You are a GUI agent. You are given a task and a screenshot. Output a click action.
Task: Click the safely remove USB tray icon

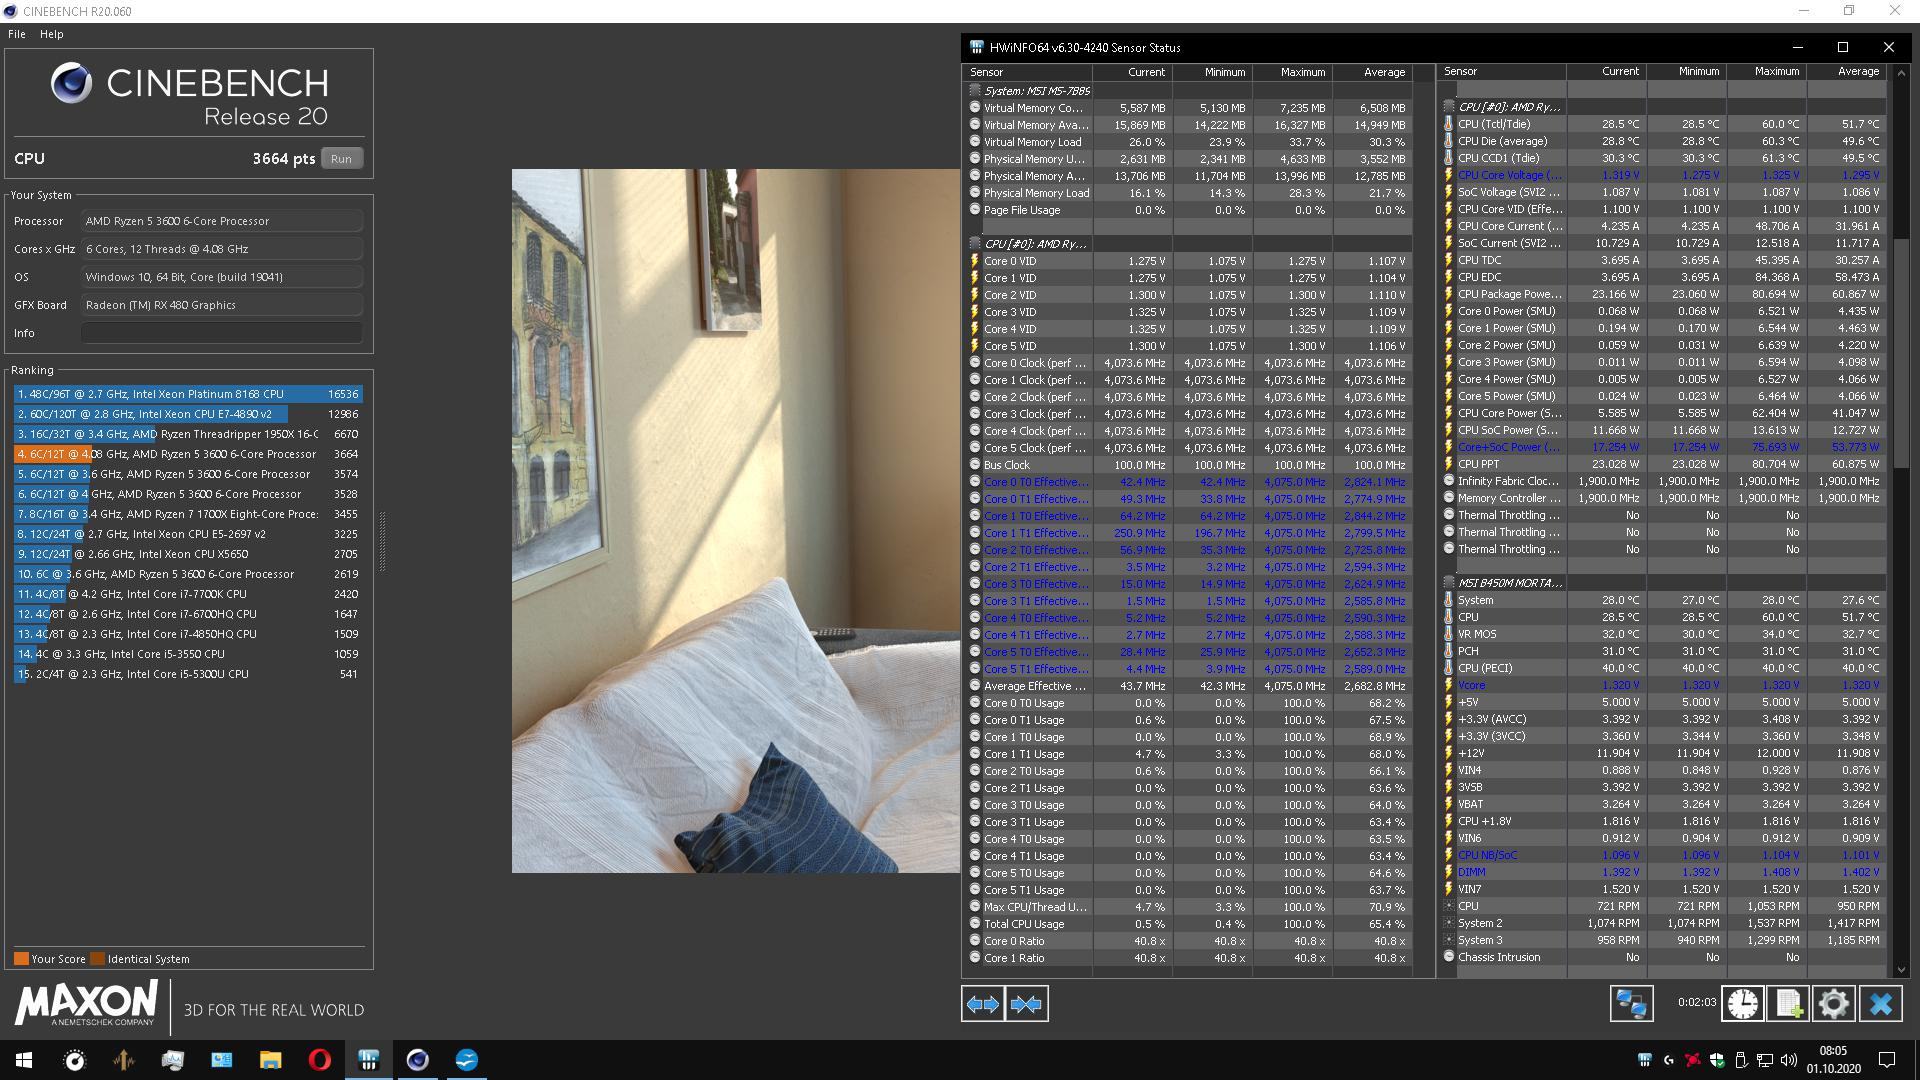tap(1741, 1060)
